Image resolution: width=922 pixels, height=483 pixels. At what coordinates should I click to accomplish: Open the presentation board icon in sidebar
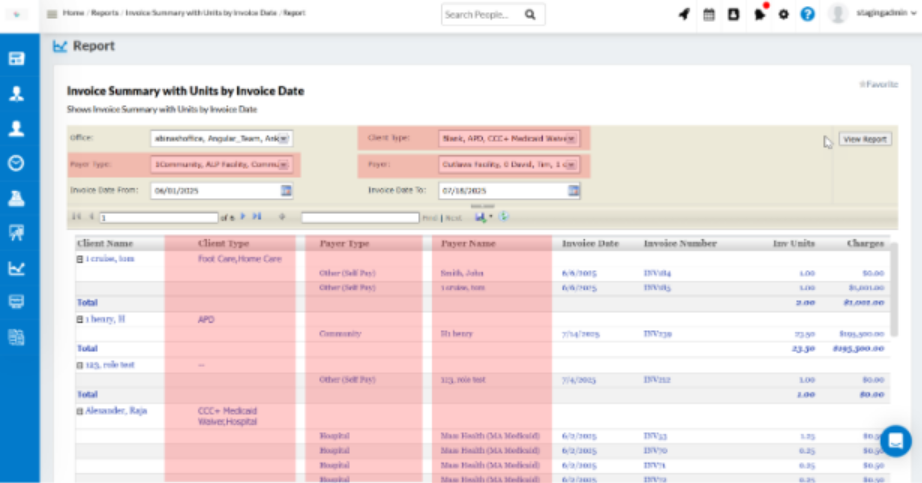click(16, 233)
